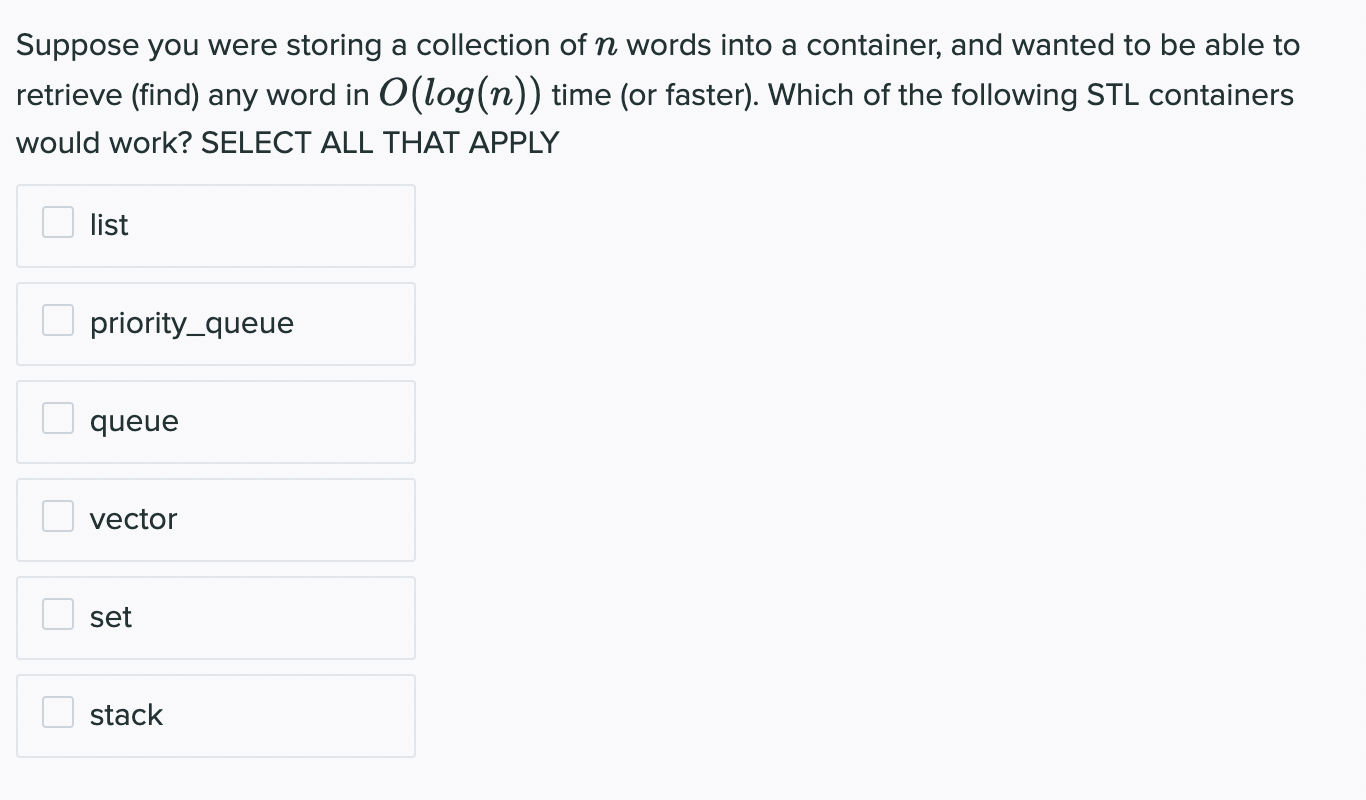Click the label text reading list
This screenshot has width=1366, height=800.
coord(108,225)
